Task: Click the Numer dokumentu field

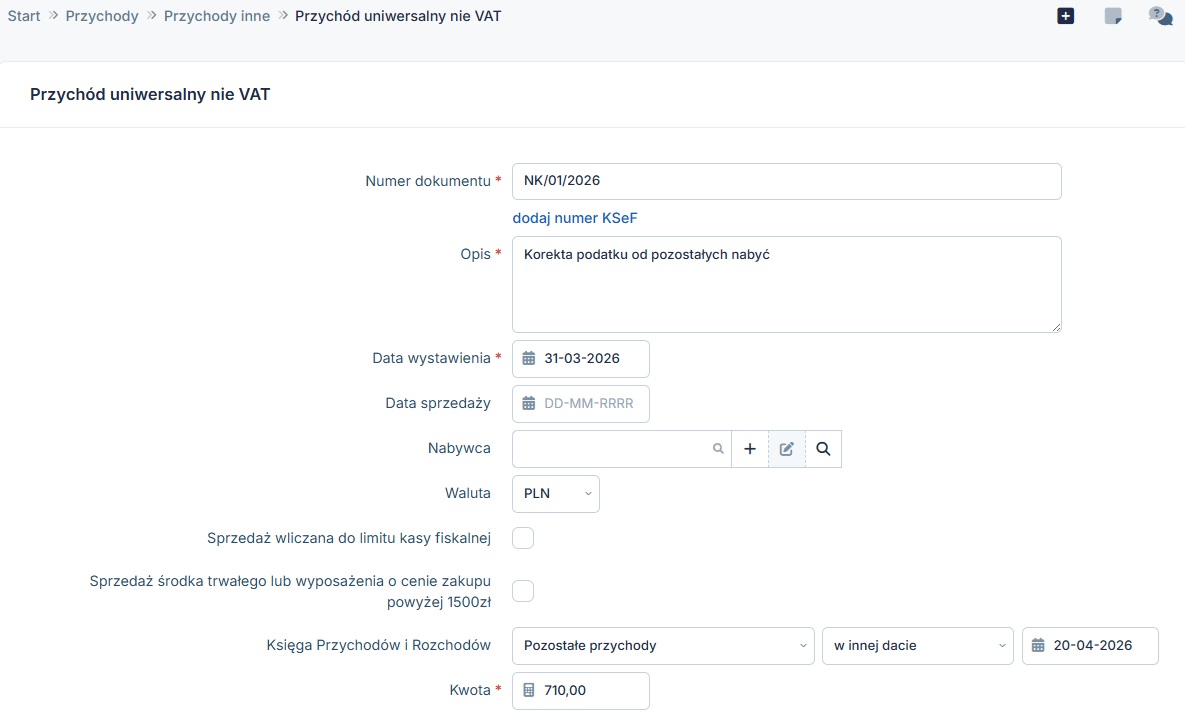Action: point(786,182)
